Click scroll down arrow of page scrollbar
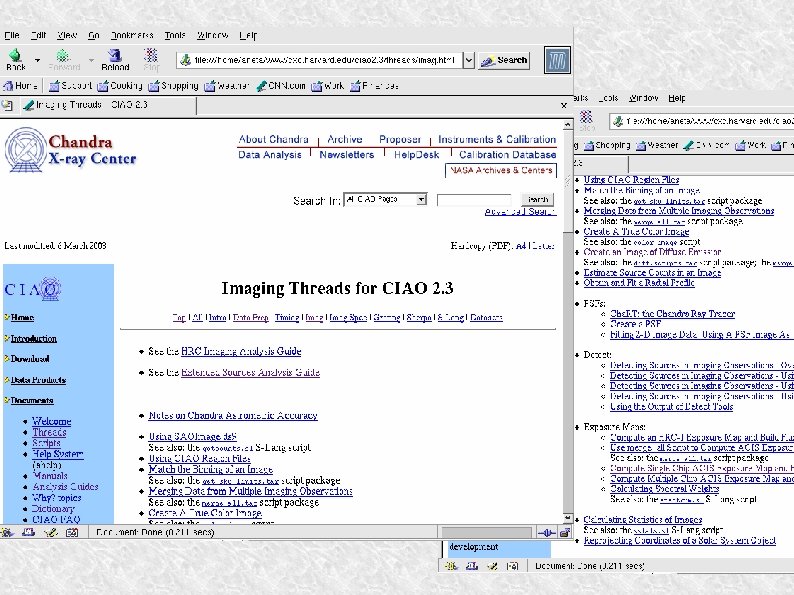The image size is (794, 595). point(568,519)
